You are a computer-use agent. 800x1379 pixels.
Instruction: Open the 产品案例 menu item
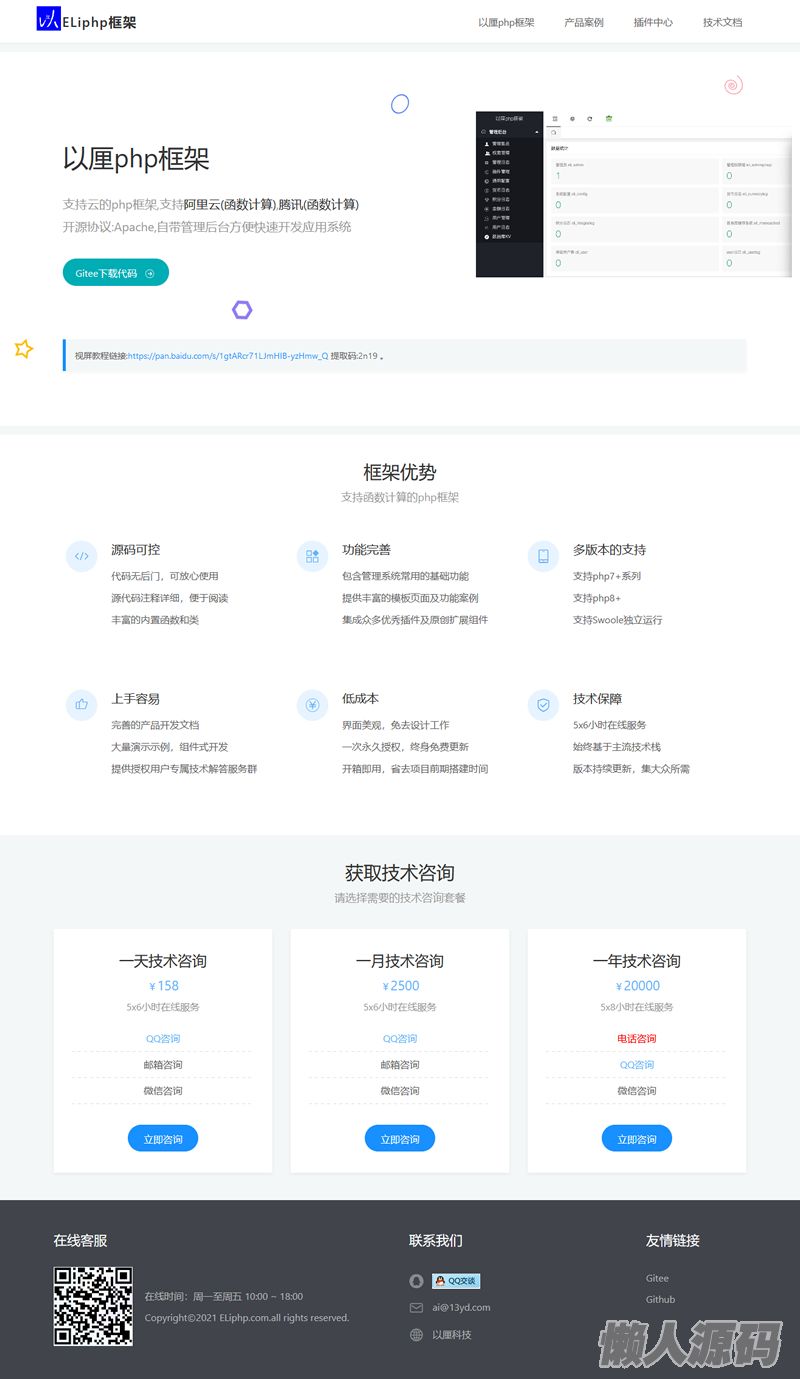click(x=584, y=22)
